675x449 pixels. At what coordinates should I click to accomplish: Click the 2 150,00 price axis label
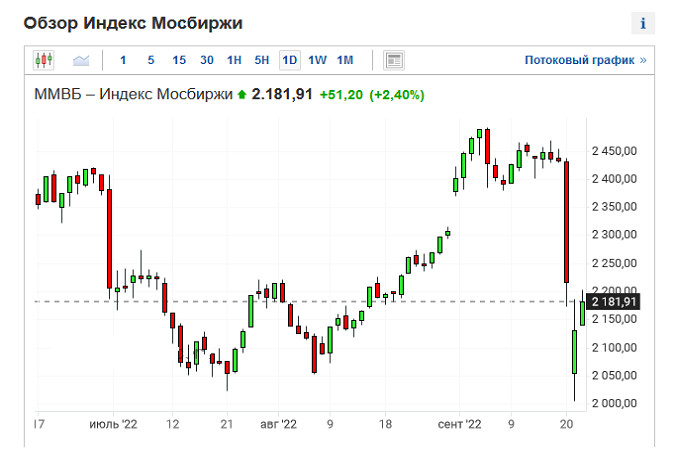click(614, 319)
